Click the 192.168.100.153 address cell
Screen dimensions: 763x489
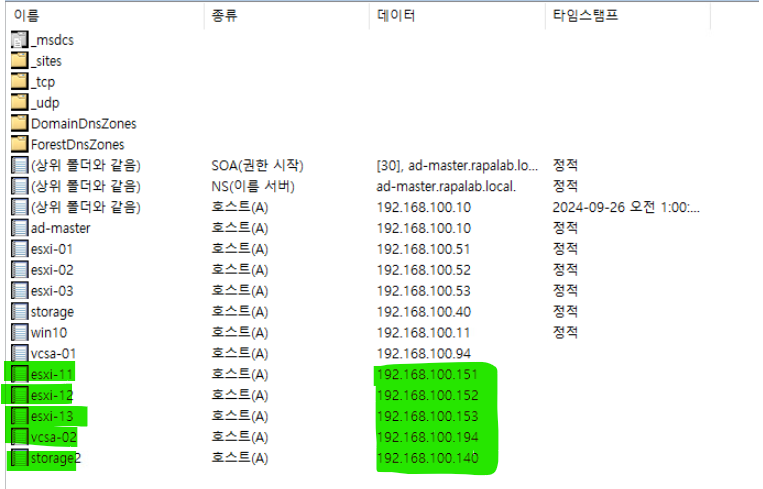[428, 417]
